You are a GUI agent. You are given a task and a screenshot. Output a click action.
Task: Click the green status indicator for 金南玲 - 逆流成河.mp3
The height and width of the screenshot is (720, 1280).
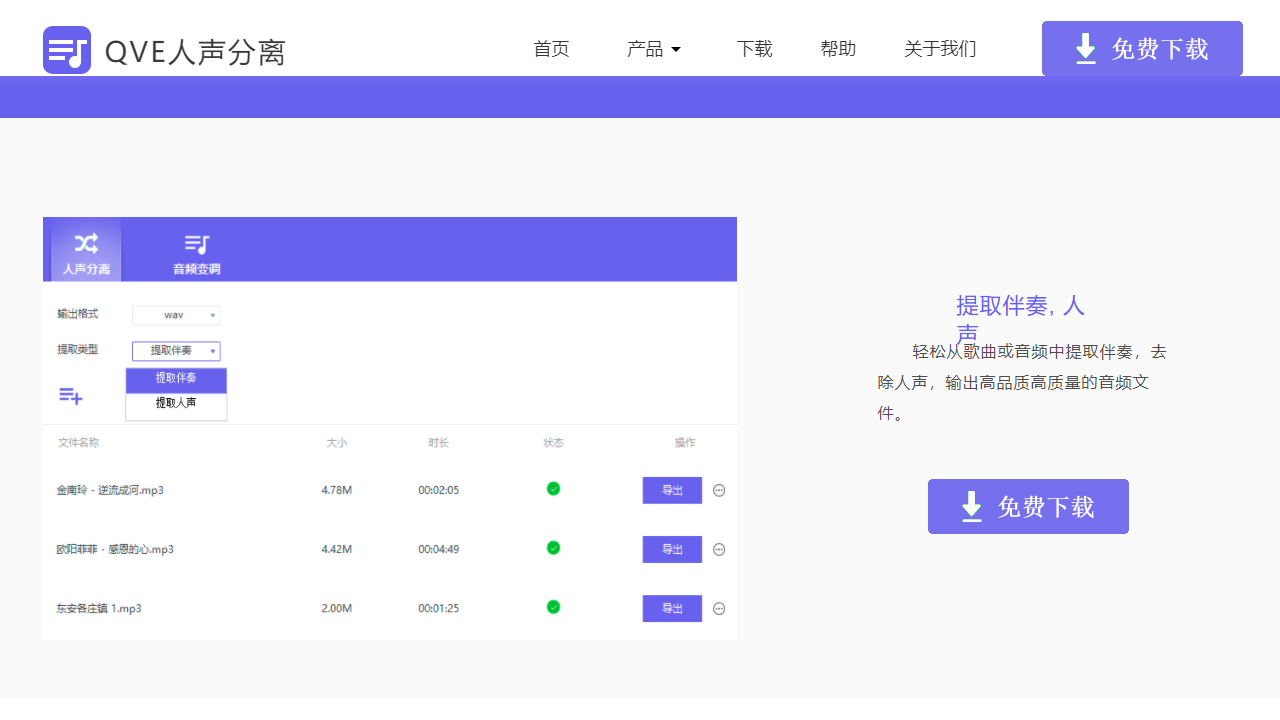pos(553,489)
